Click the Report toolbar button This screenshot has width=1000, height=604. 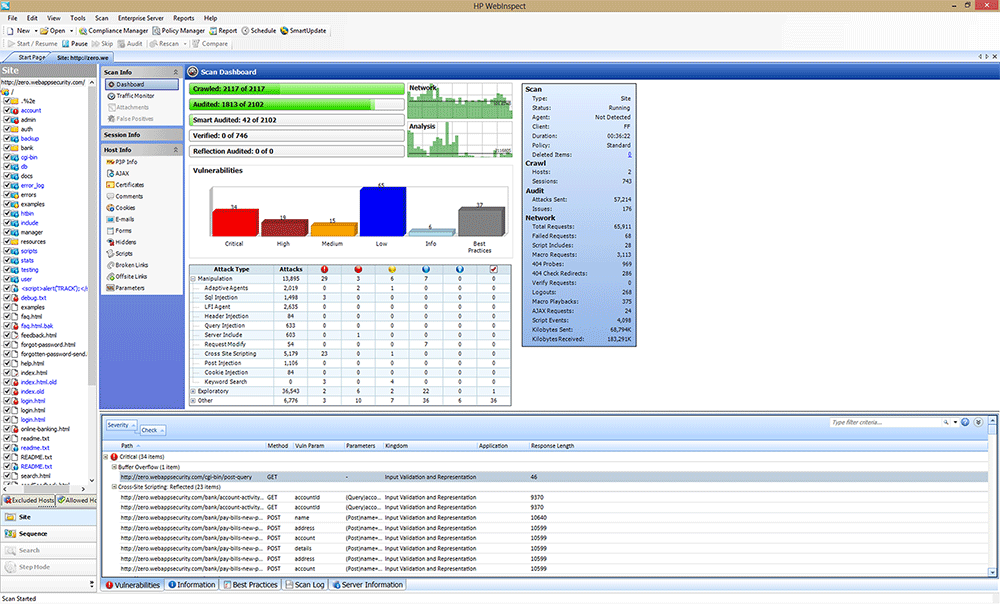(x=223, y=31)
